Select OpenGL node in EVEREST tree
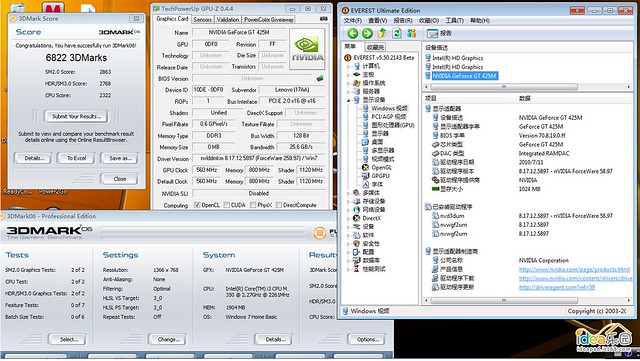This screenshot has width=640, height=361. (381, 167)
